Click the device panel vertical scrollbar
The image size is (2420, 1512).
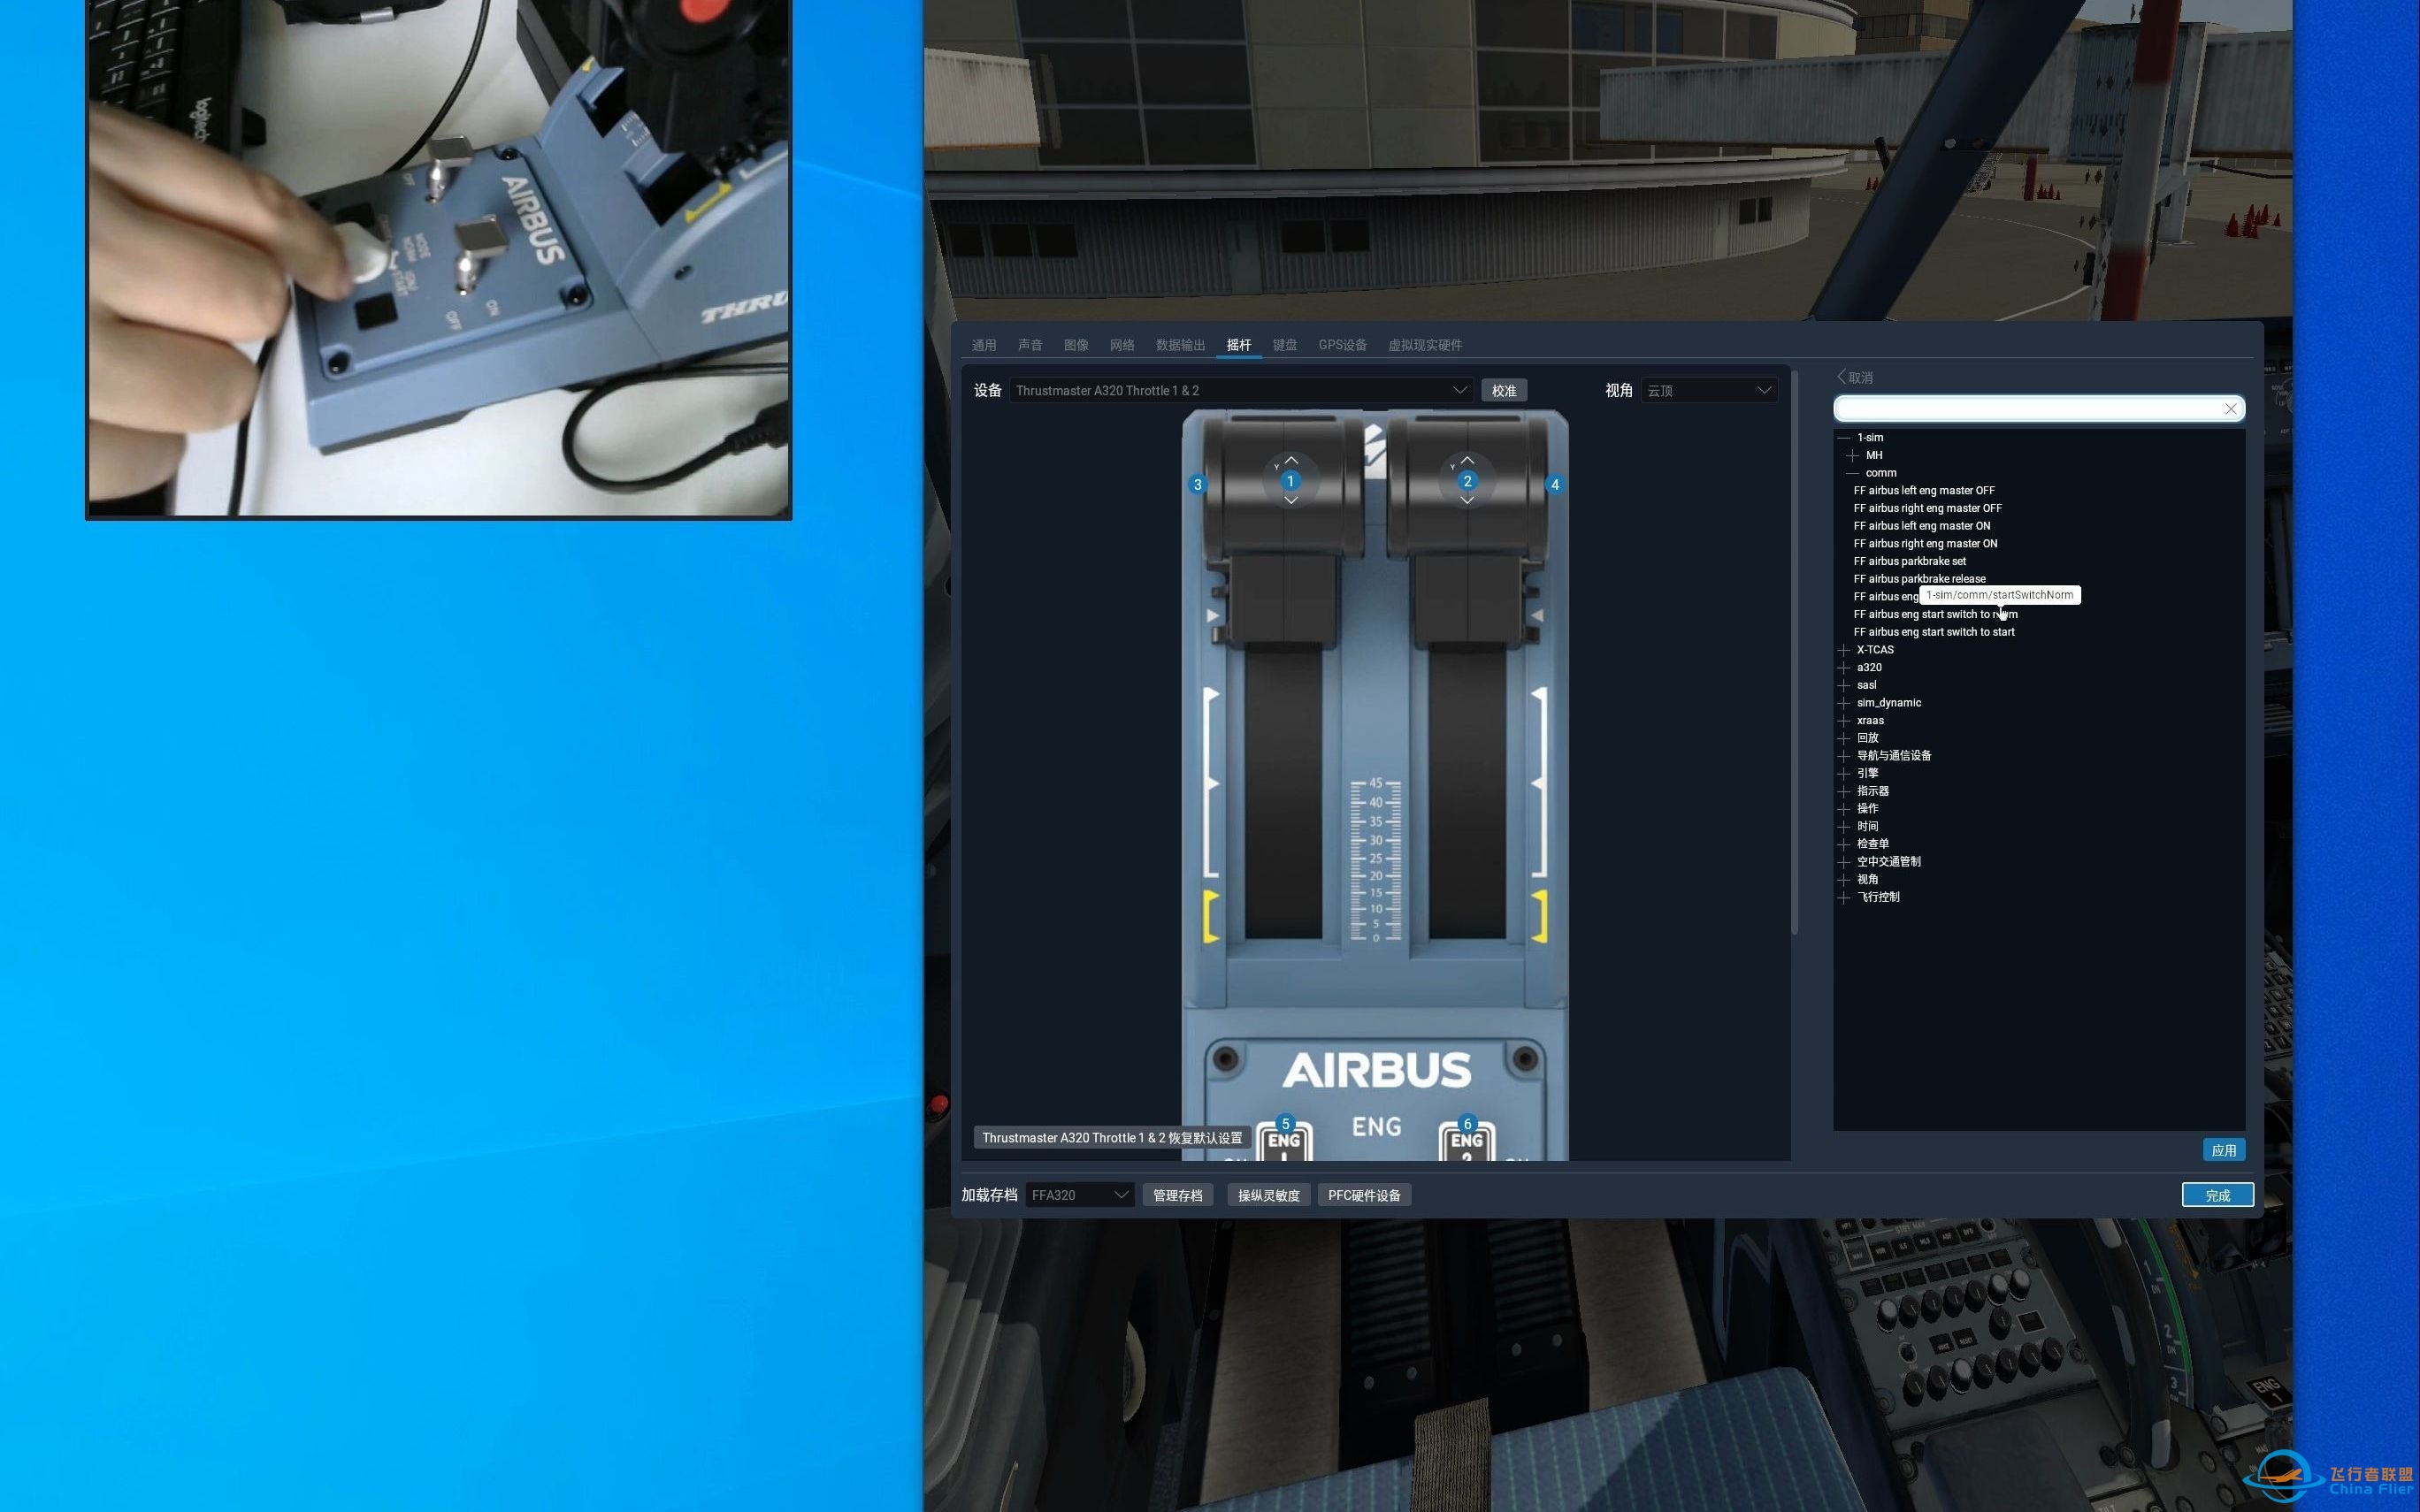point(1795,653)
